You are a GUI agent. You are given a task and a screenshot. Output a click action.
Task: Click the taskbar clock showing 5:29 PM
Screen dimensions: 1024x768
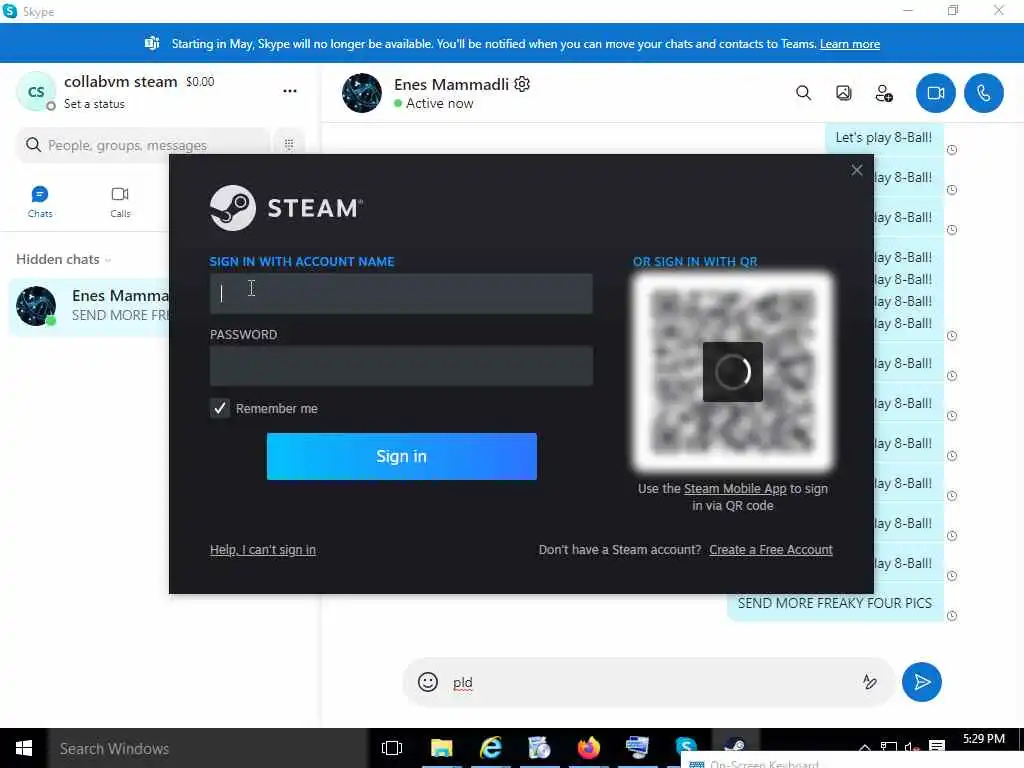[984, 739]
